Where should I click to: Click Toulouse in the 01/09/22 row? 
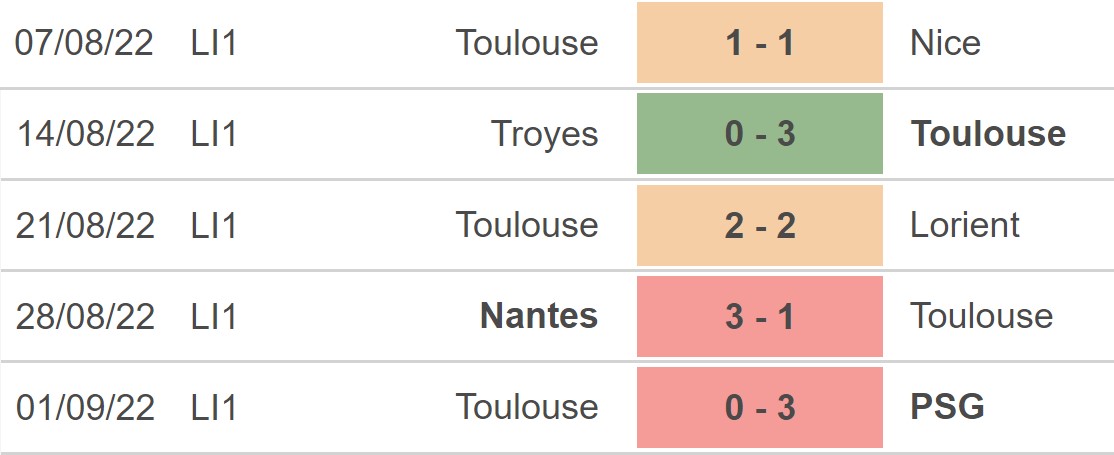(527, 407)
